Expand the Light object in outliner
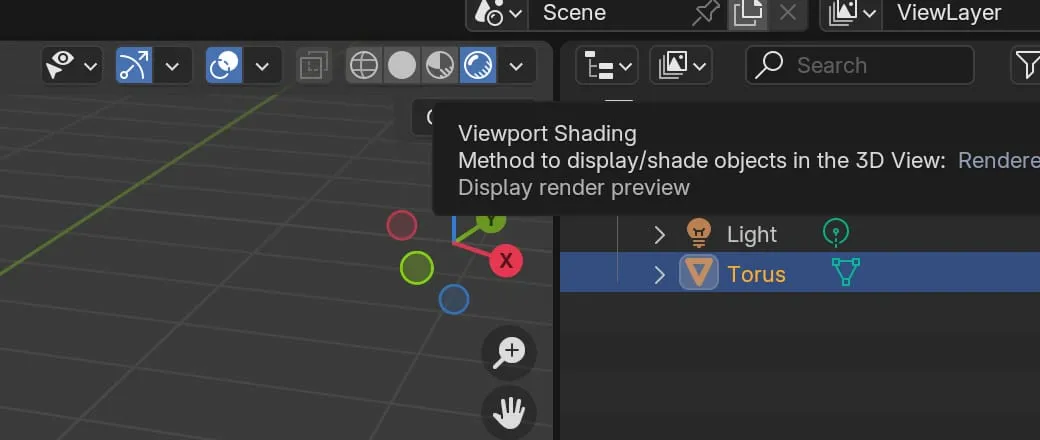This screenshot has width=1040, height=440. [659, 234]
